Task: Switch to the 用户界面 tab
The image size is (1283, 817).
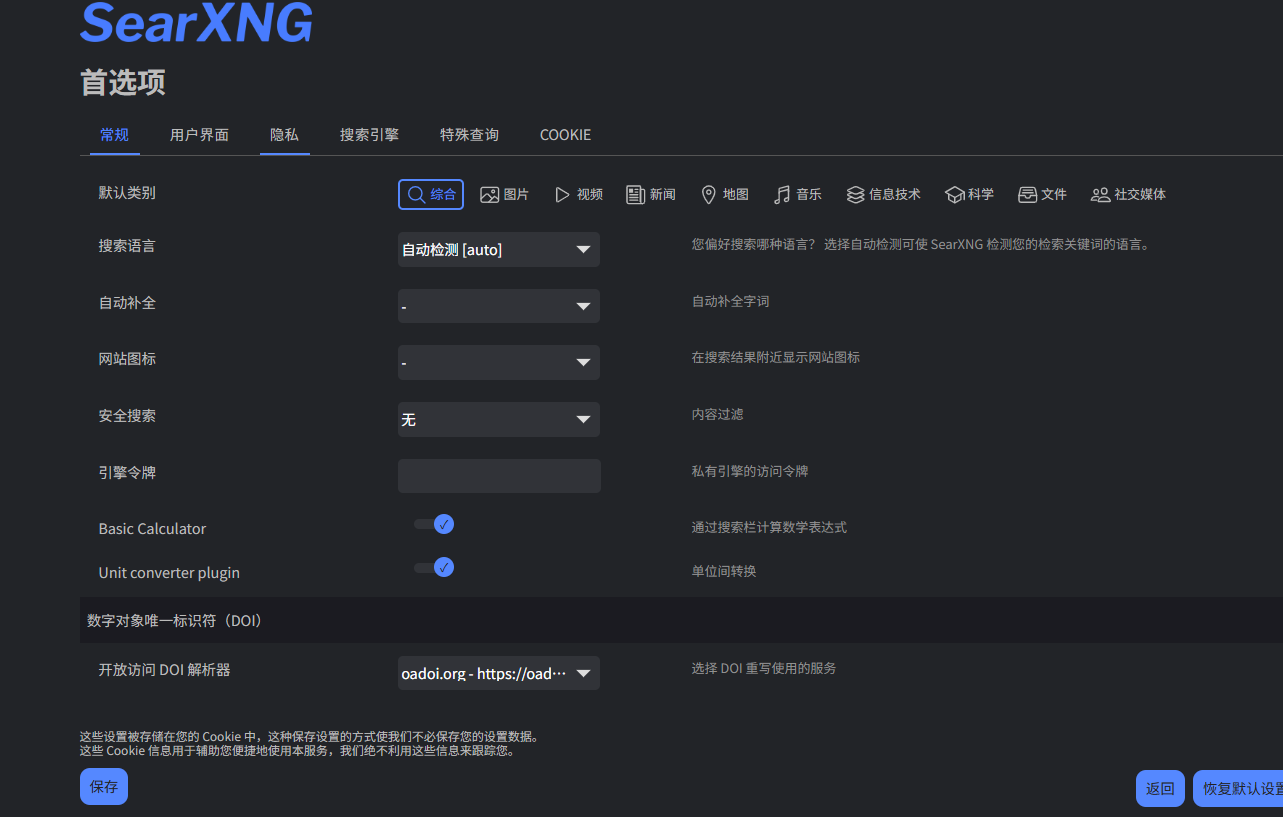Action: (200, 135)
